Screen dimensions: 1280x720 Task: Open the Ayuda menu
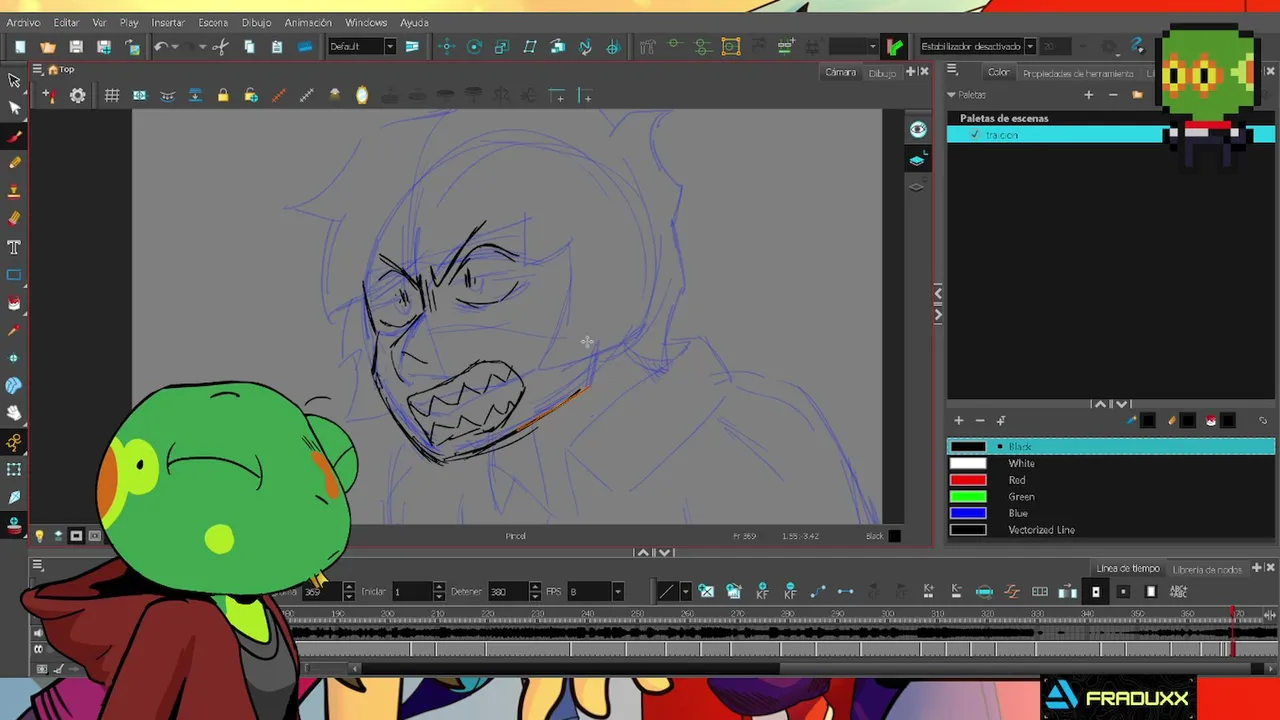click(x=414, y=22)
